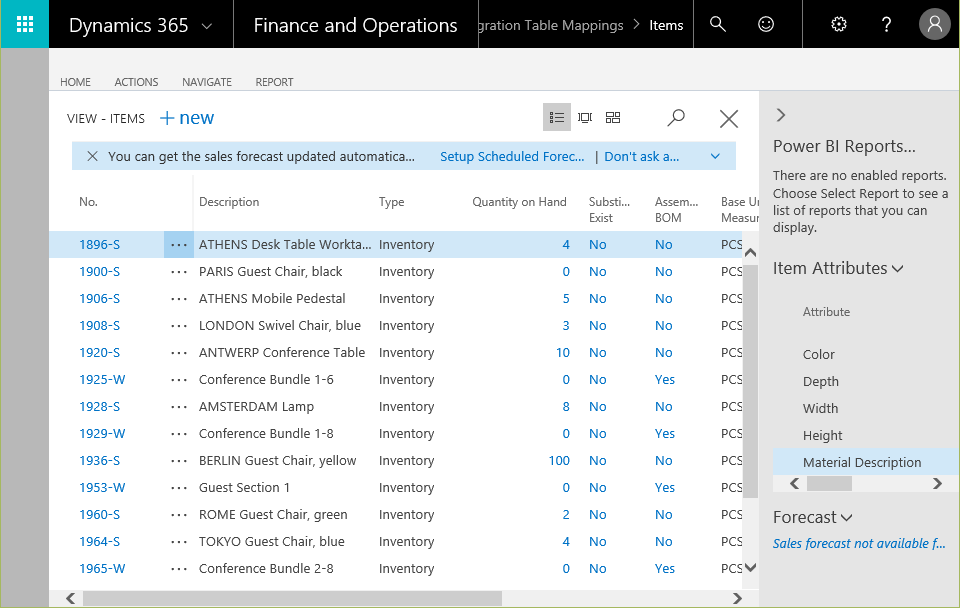This screenshot has height=608, width=960.
Task: Open row menu for BERLIN Guest Chair
Action: click(179, 460)
